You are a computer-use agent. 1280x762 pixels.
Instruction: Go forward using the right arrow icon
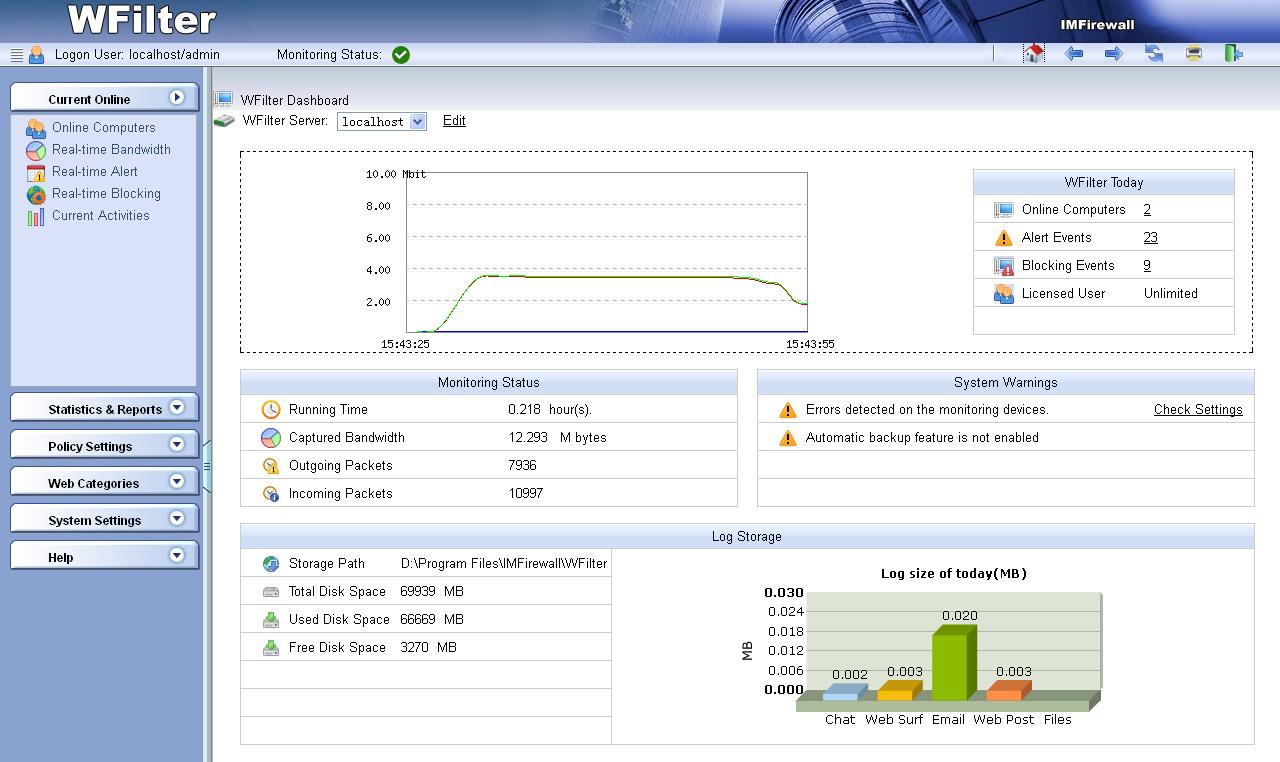click(1114, 54)
